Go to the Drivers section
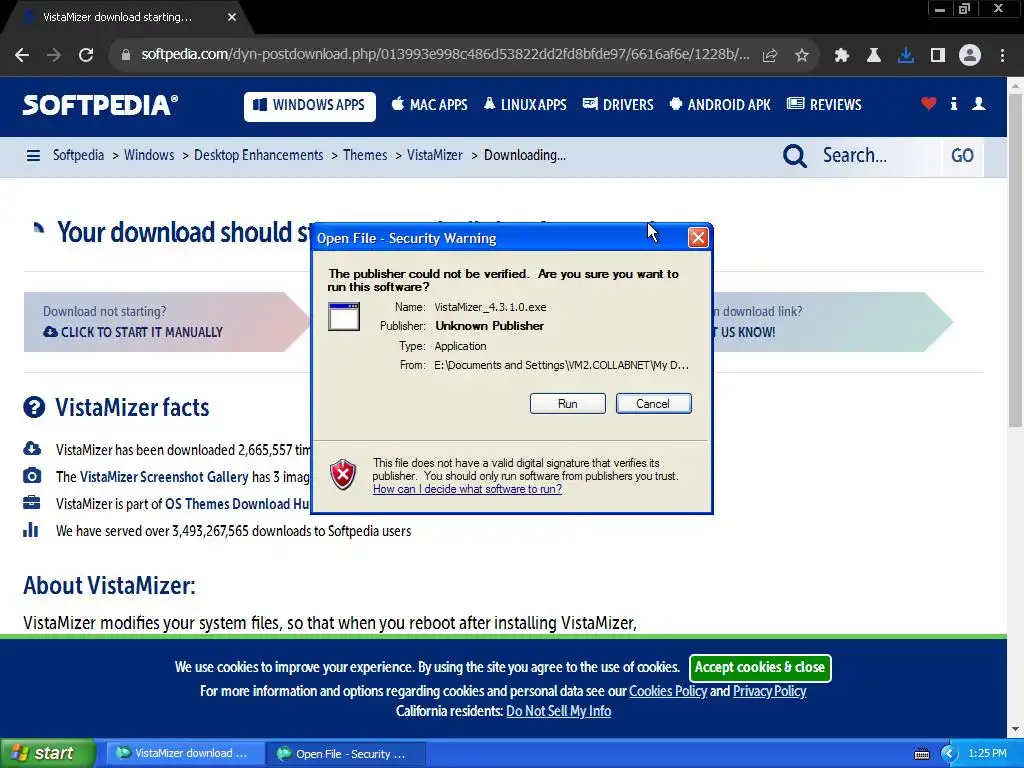 click(618, 104)
